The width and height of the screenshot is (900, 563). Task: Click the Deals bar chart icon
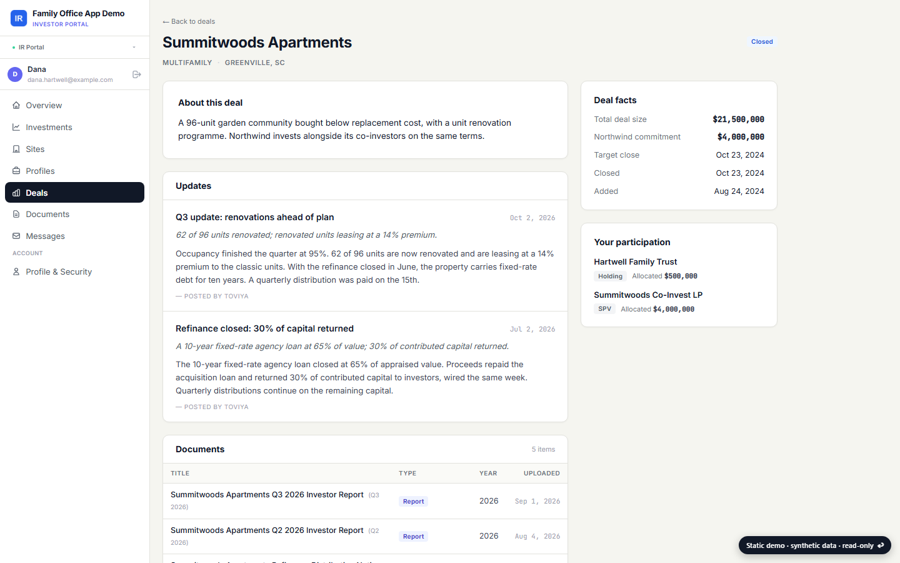[x=16, y=193]
